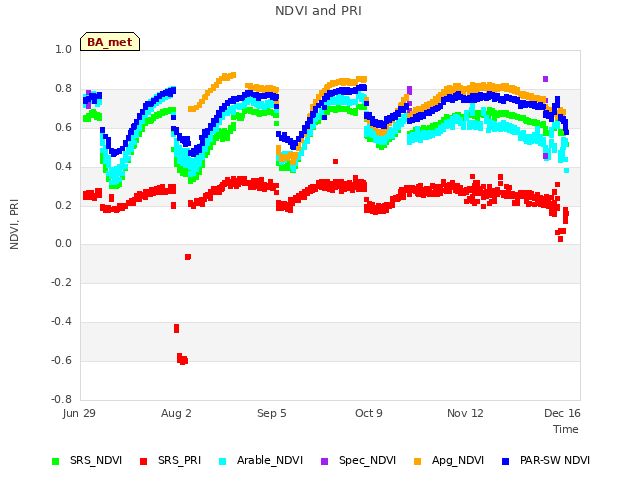The image size is (640, 480).
Task: Select the red SRS_PRI legend swatch
Action: (143, 461)
